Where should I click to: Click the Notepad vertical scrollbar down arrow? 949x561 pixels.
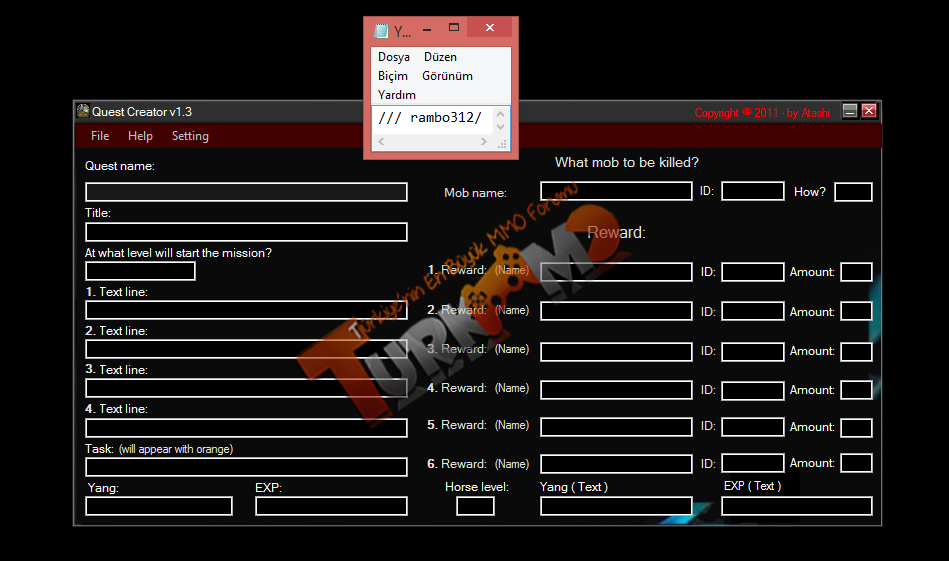(501, 126)
